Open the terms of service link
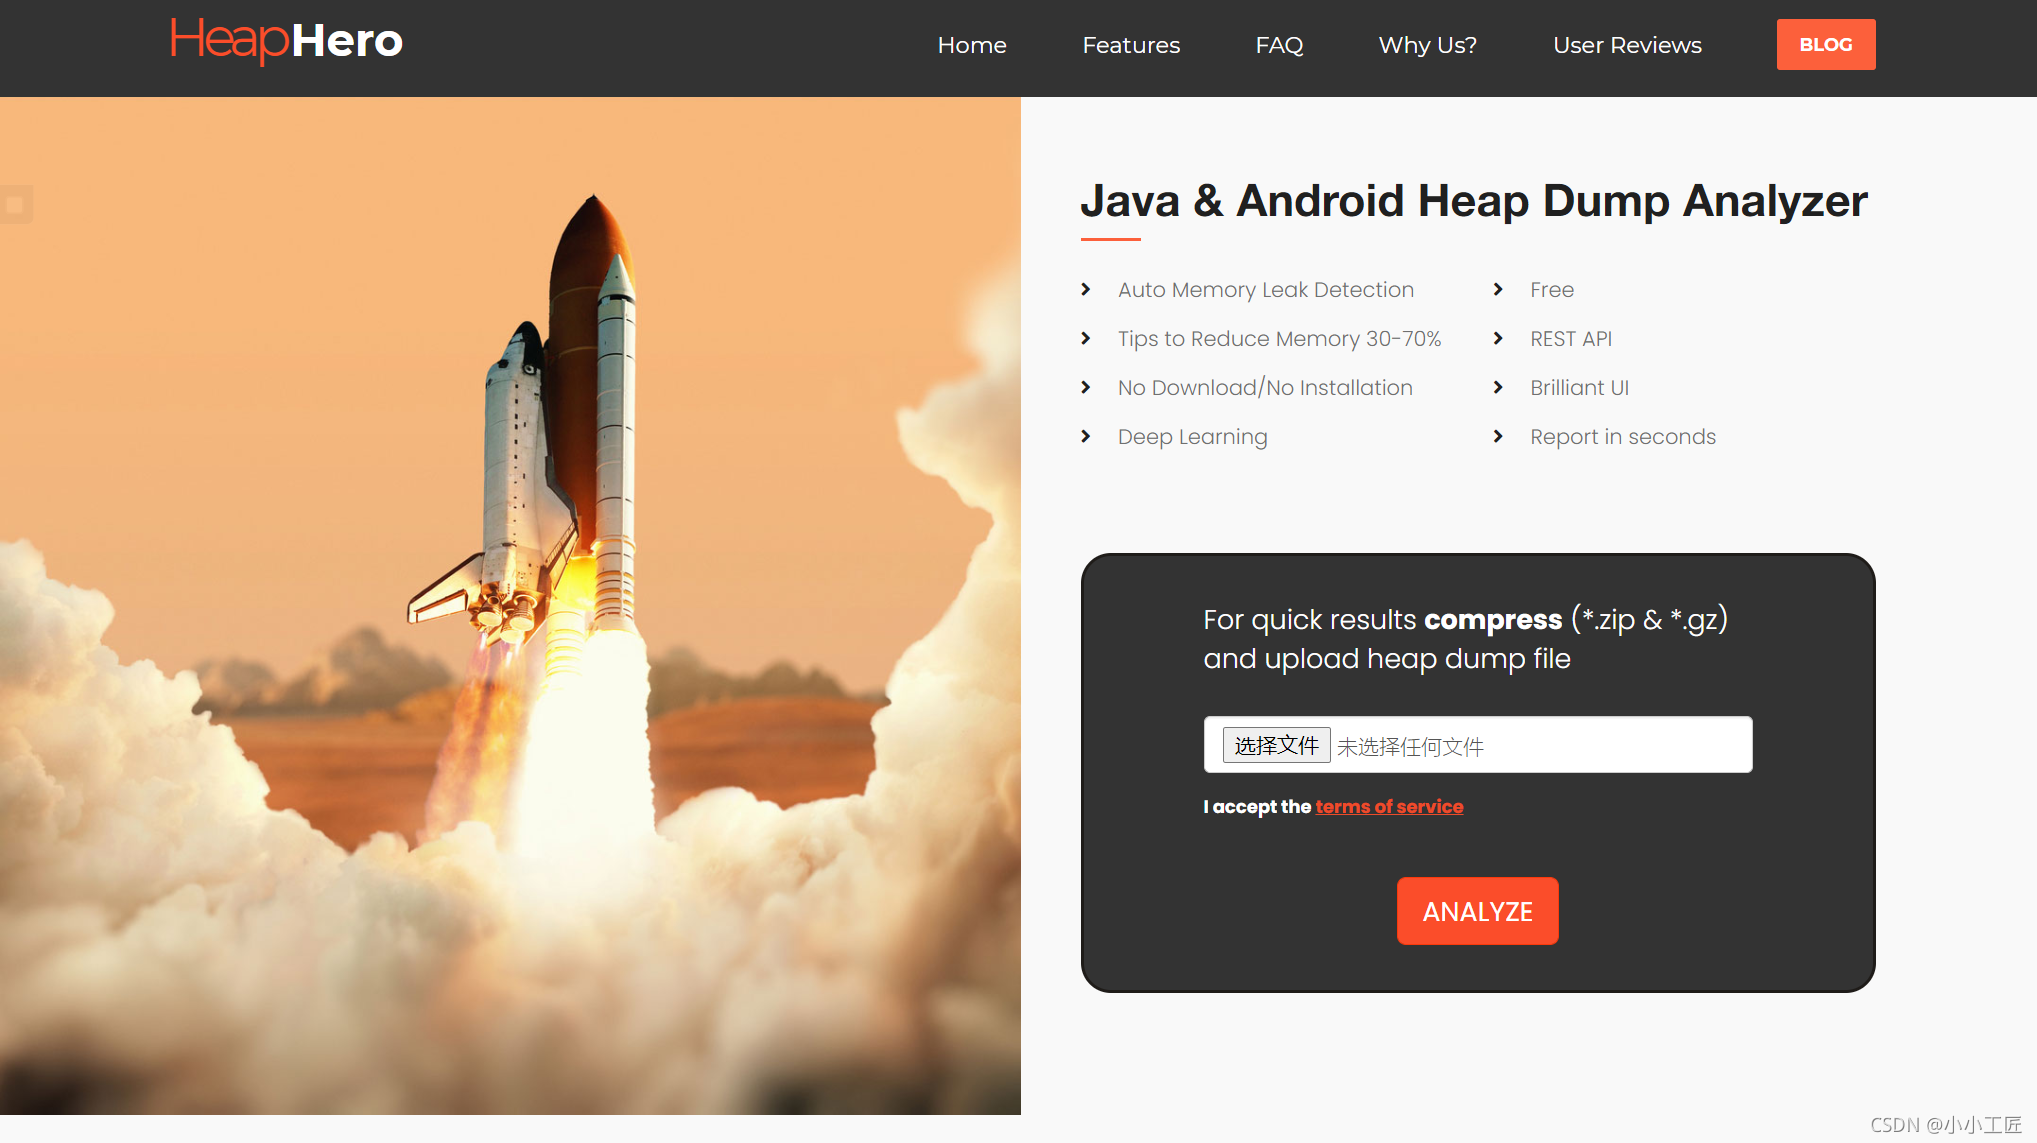The width and height of the screenshot is (2037, 1143). click(1389, 807)
